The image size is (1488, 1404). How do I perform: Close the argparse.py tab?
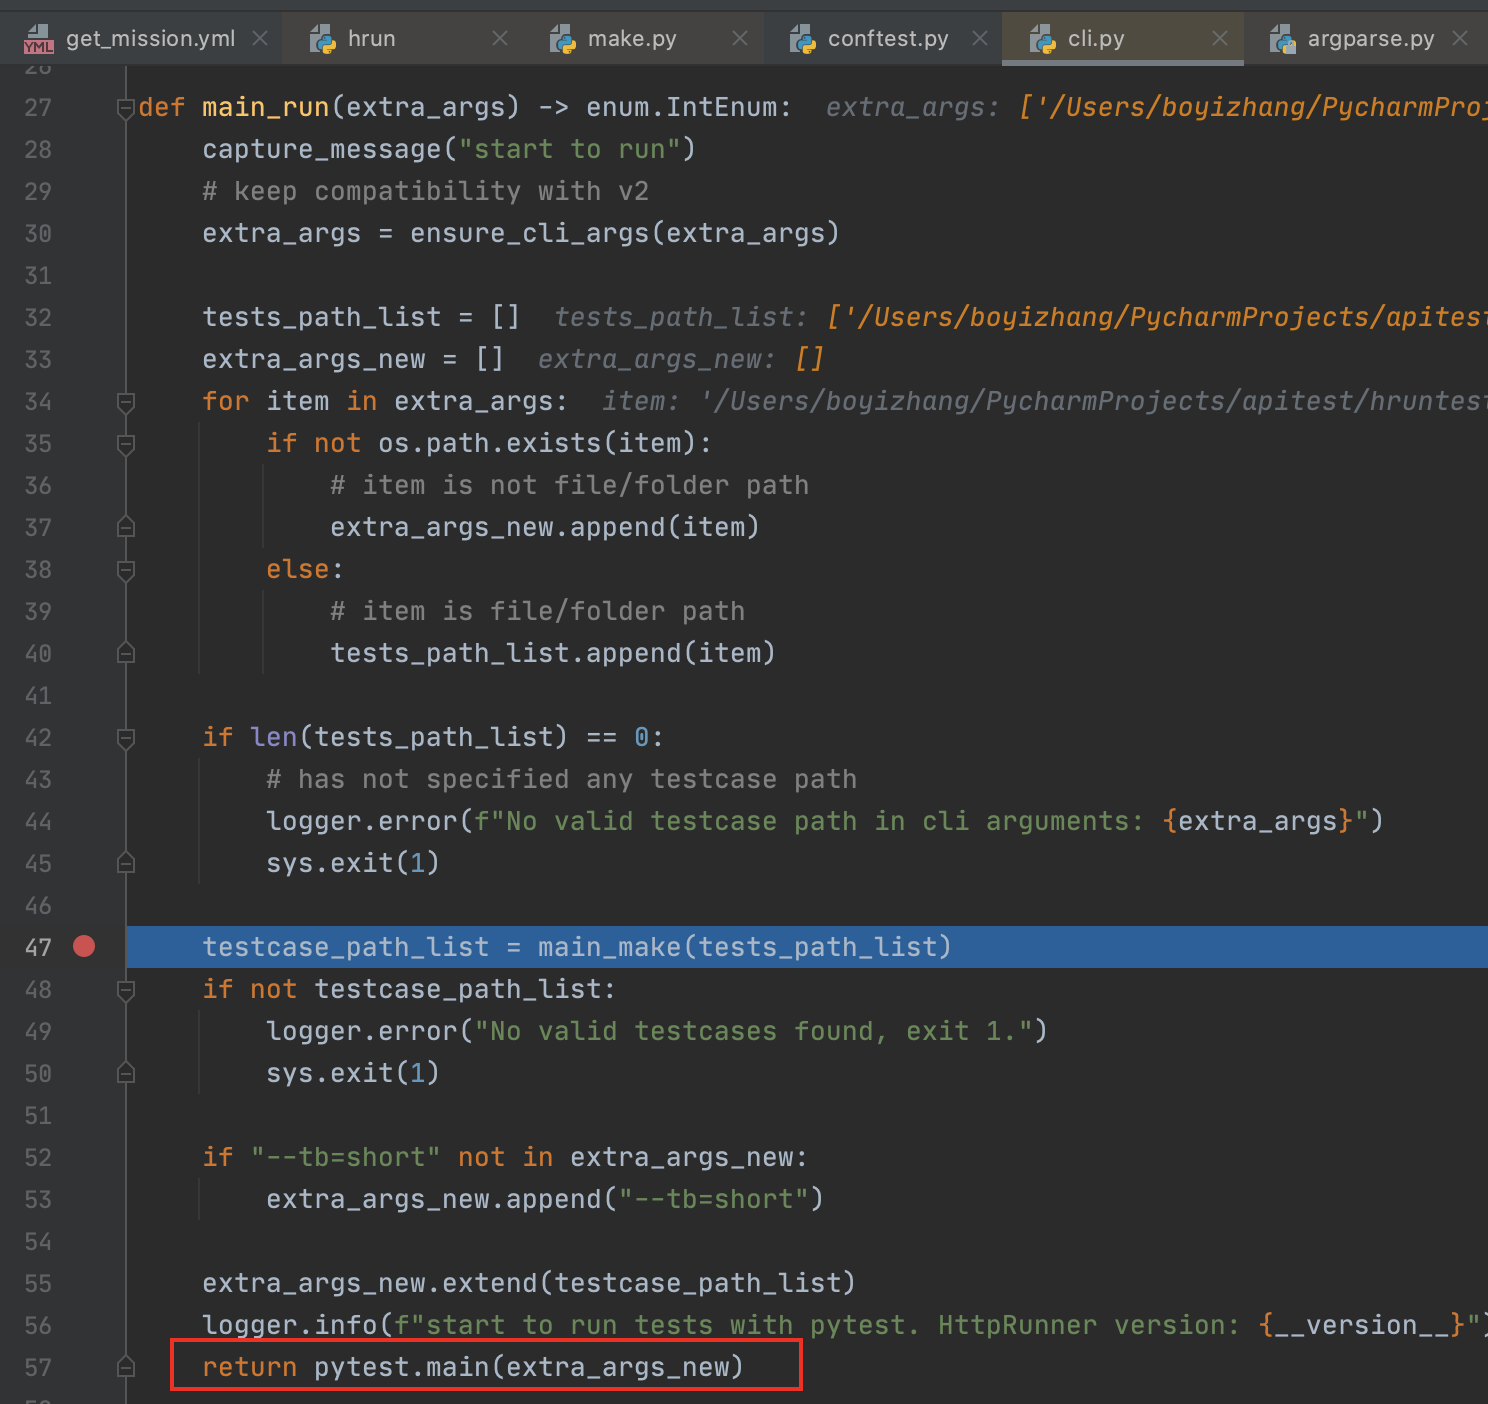[1460, 38]
